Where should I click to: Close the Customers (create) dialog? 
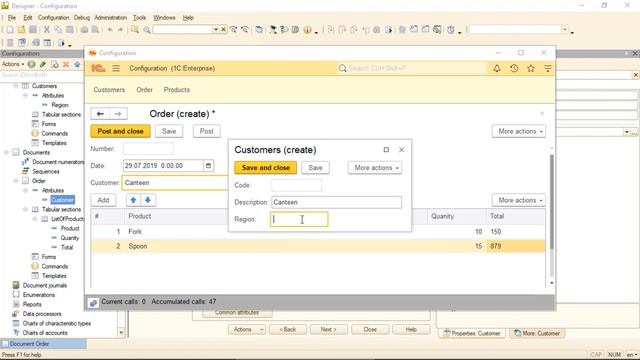(x=402, y=150)
